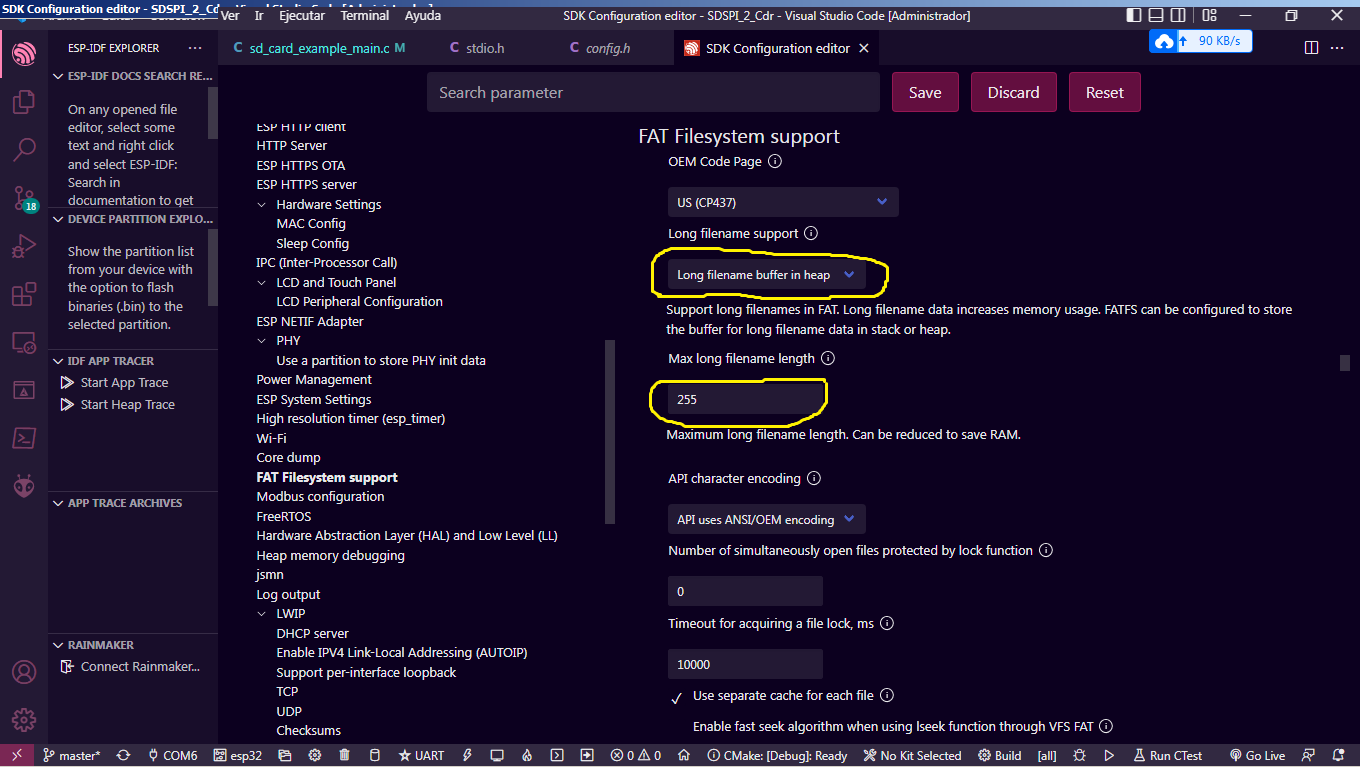Viewport: 1360px width, 768px height.
Task: Launch the CMake target play icon
Action: click(x=1109, y=756)
